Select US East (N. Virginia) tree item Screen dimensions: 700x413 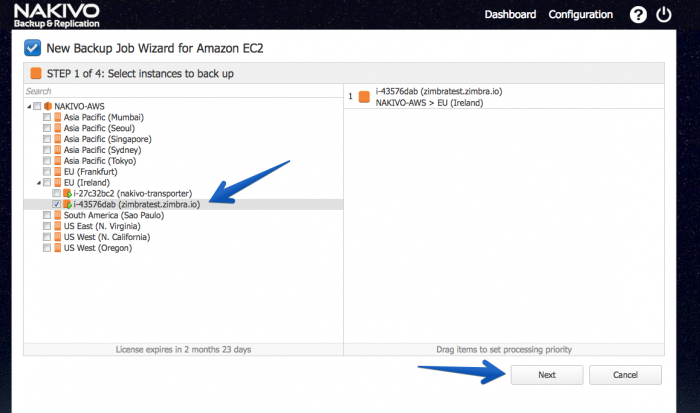[x=102, y=226]
